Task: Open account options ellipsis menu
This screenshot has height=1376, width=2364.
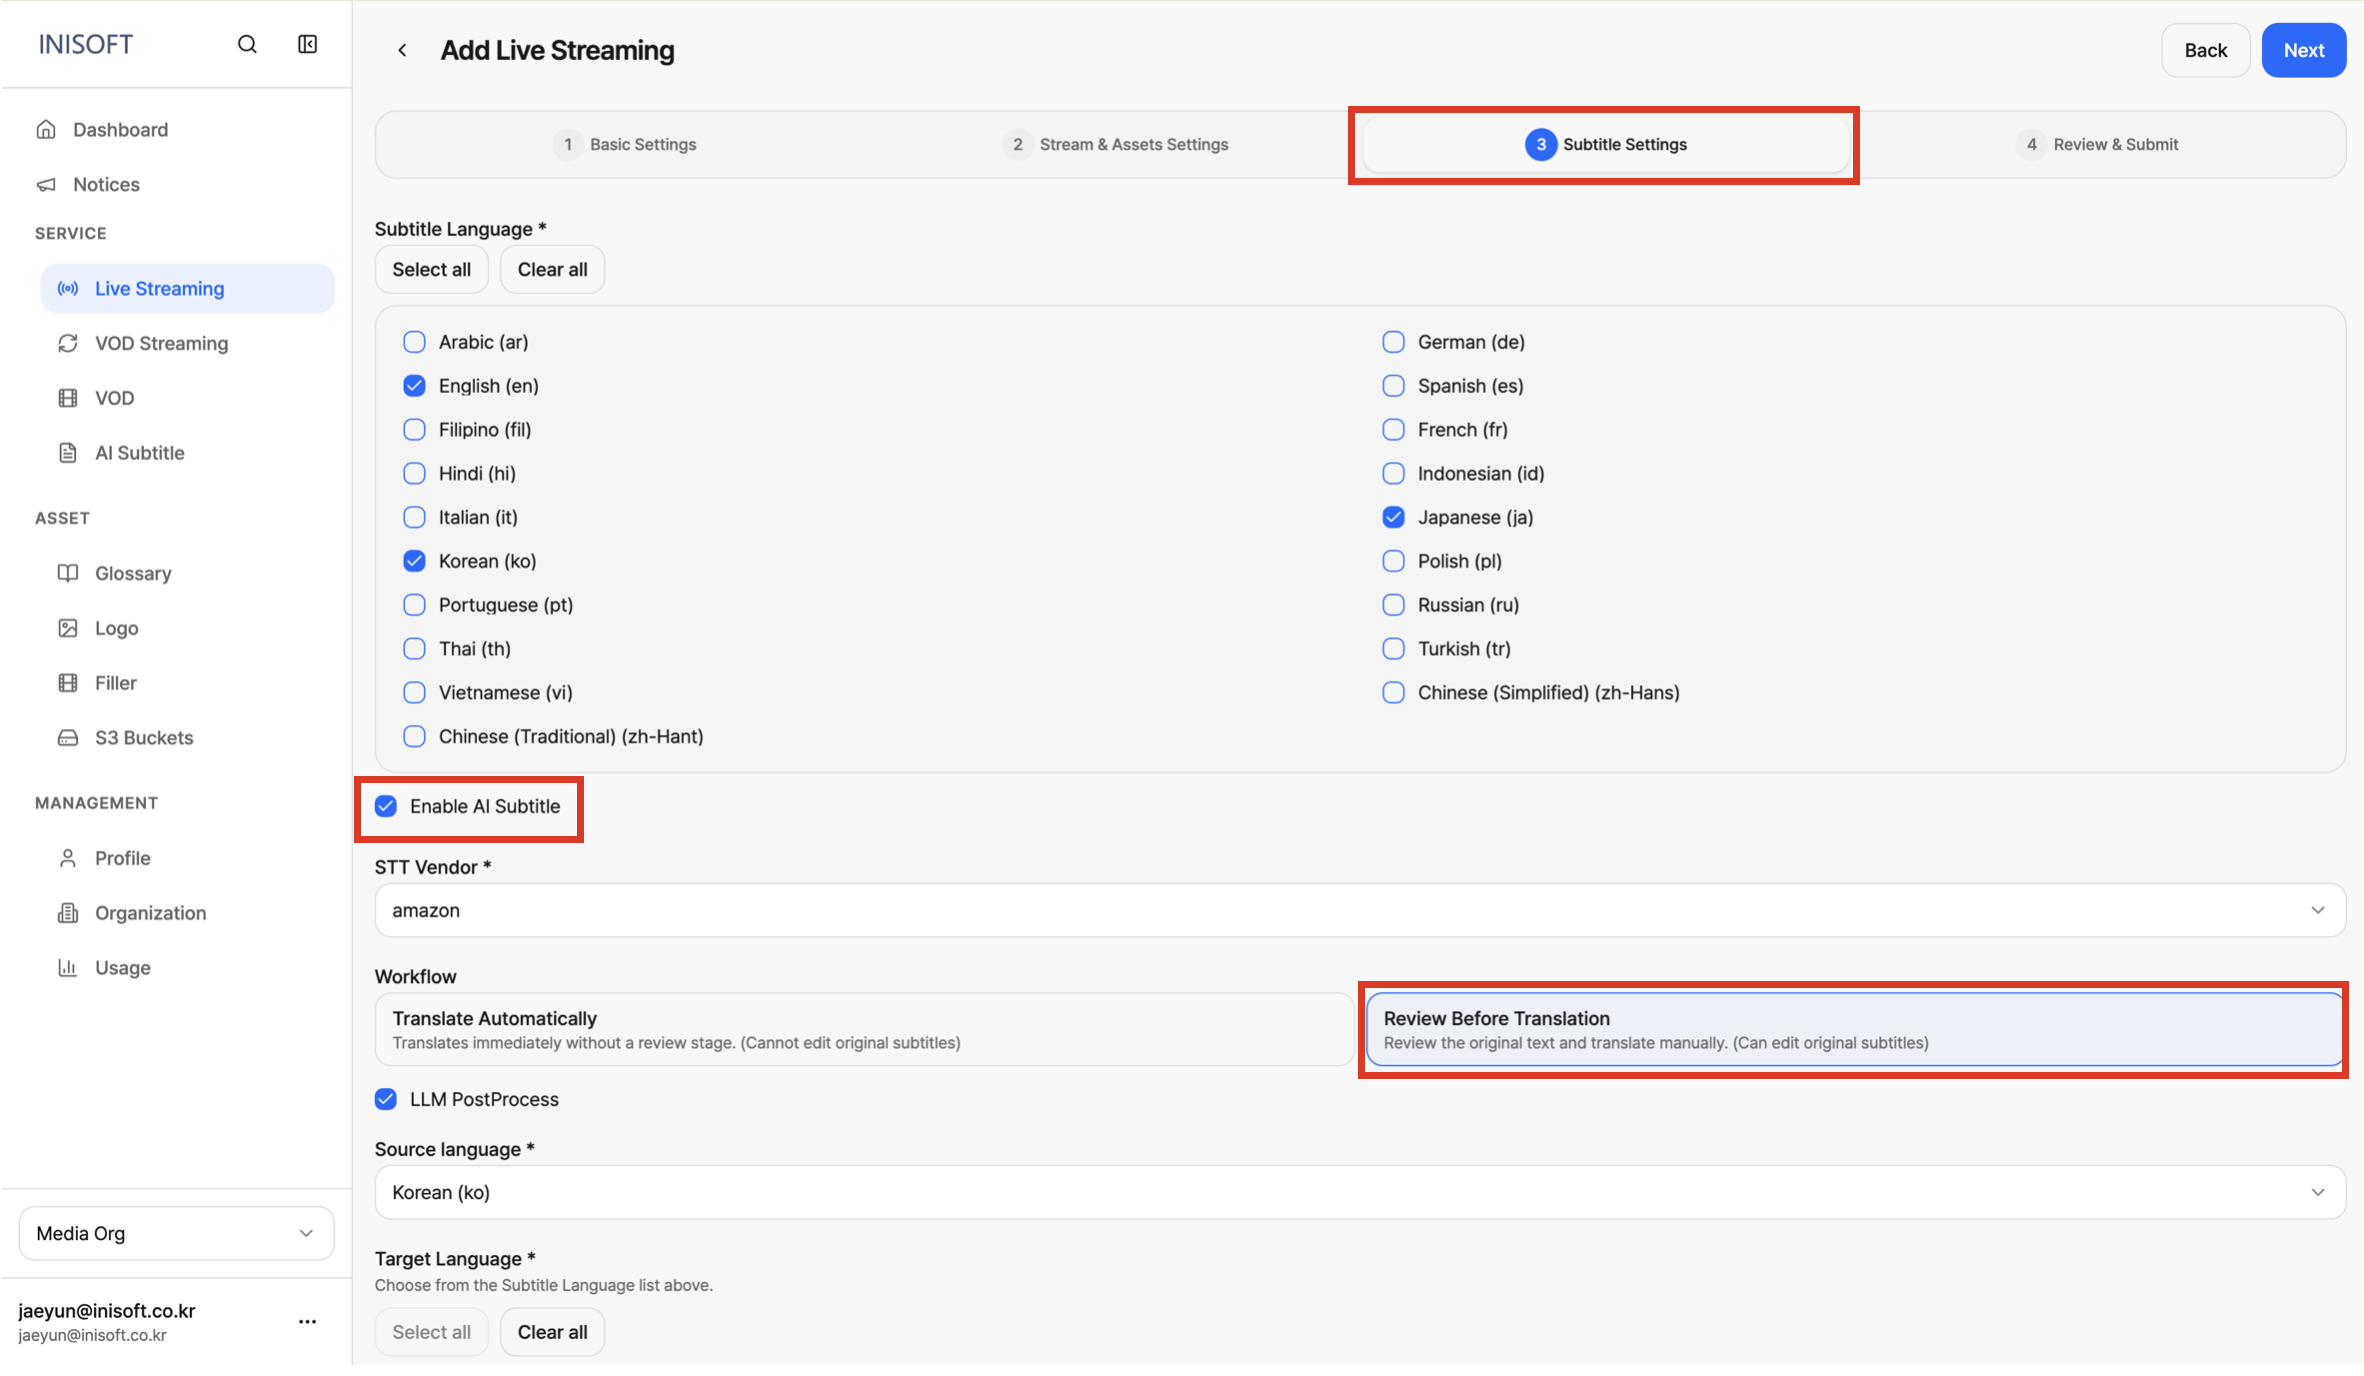Action: pyautogui.click(x=307, y=1321)
